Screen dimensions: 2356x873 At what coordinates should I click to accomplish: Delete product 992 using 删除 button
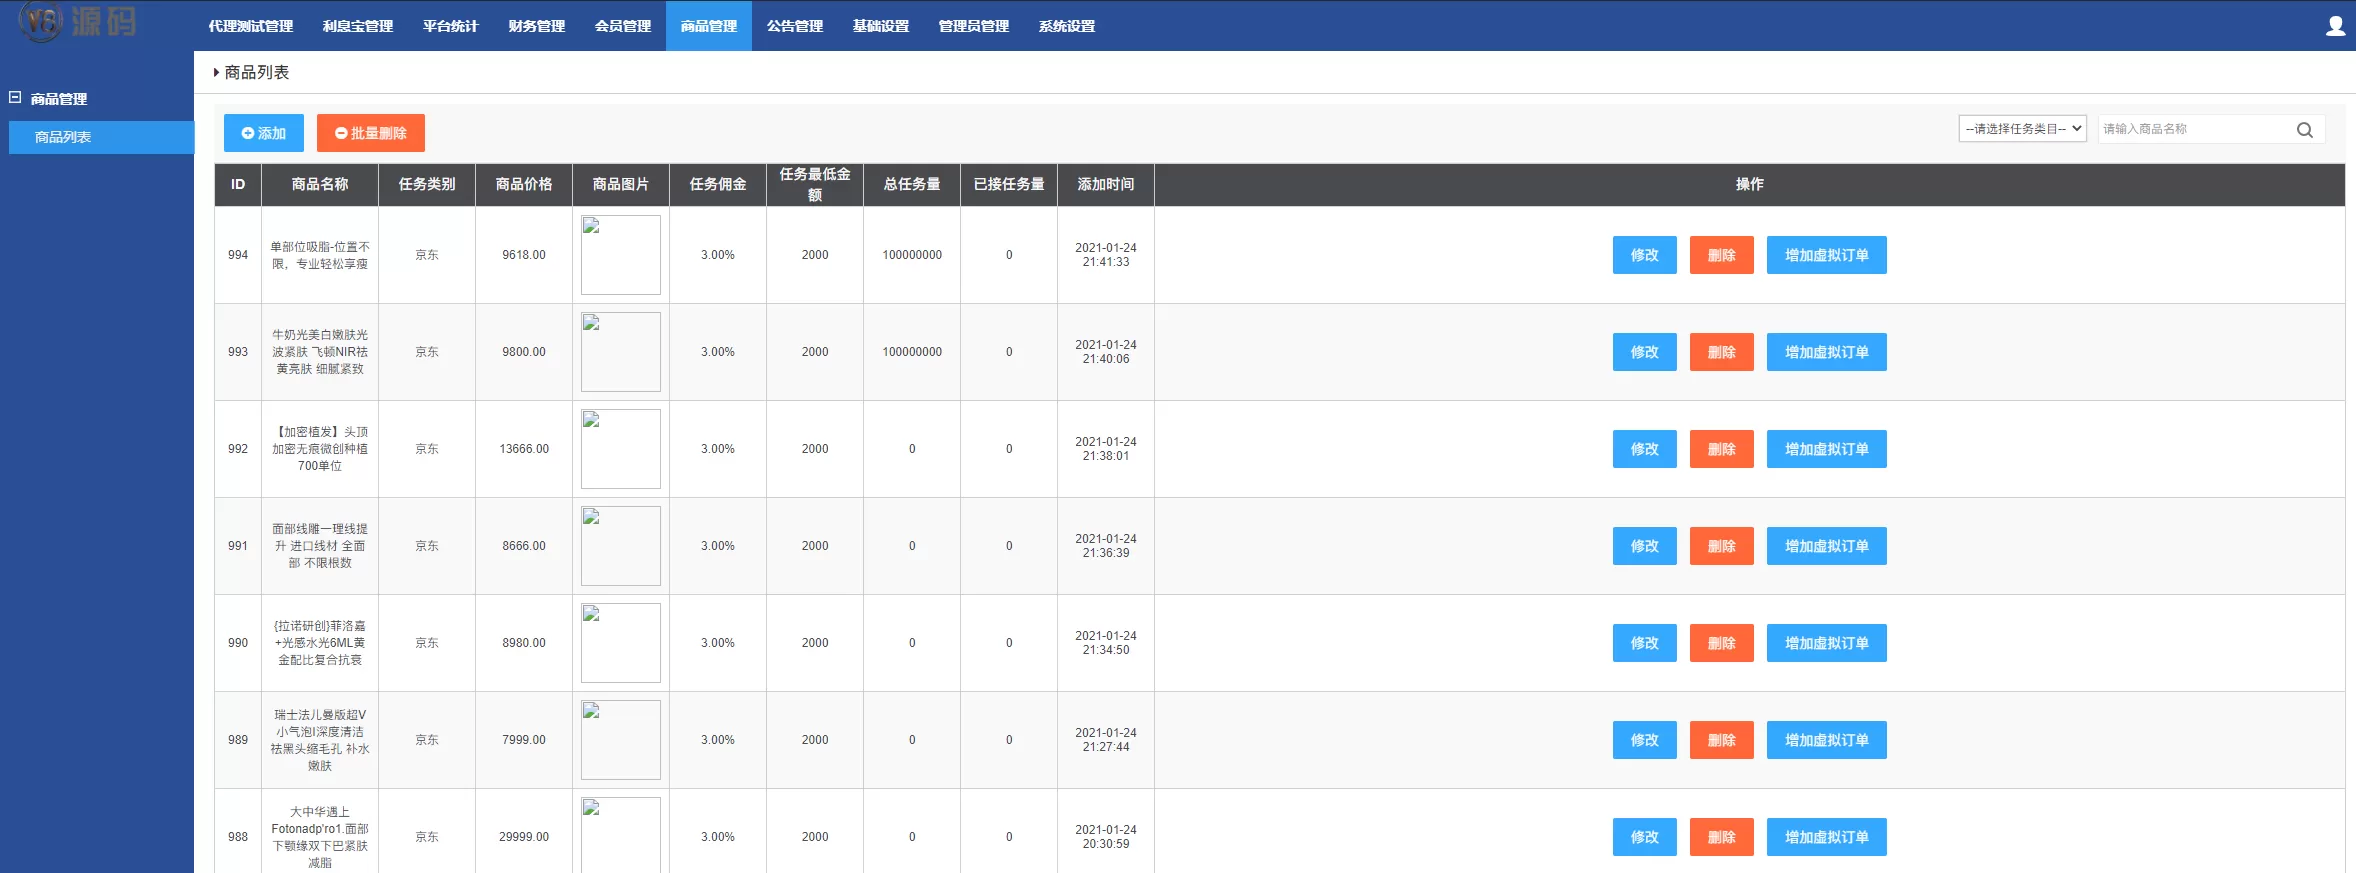[1720, 449]
